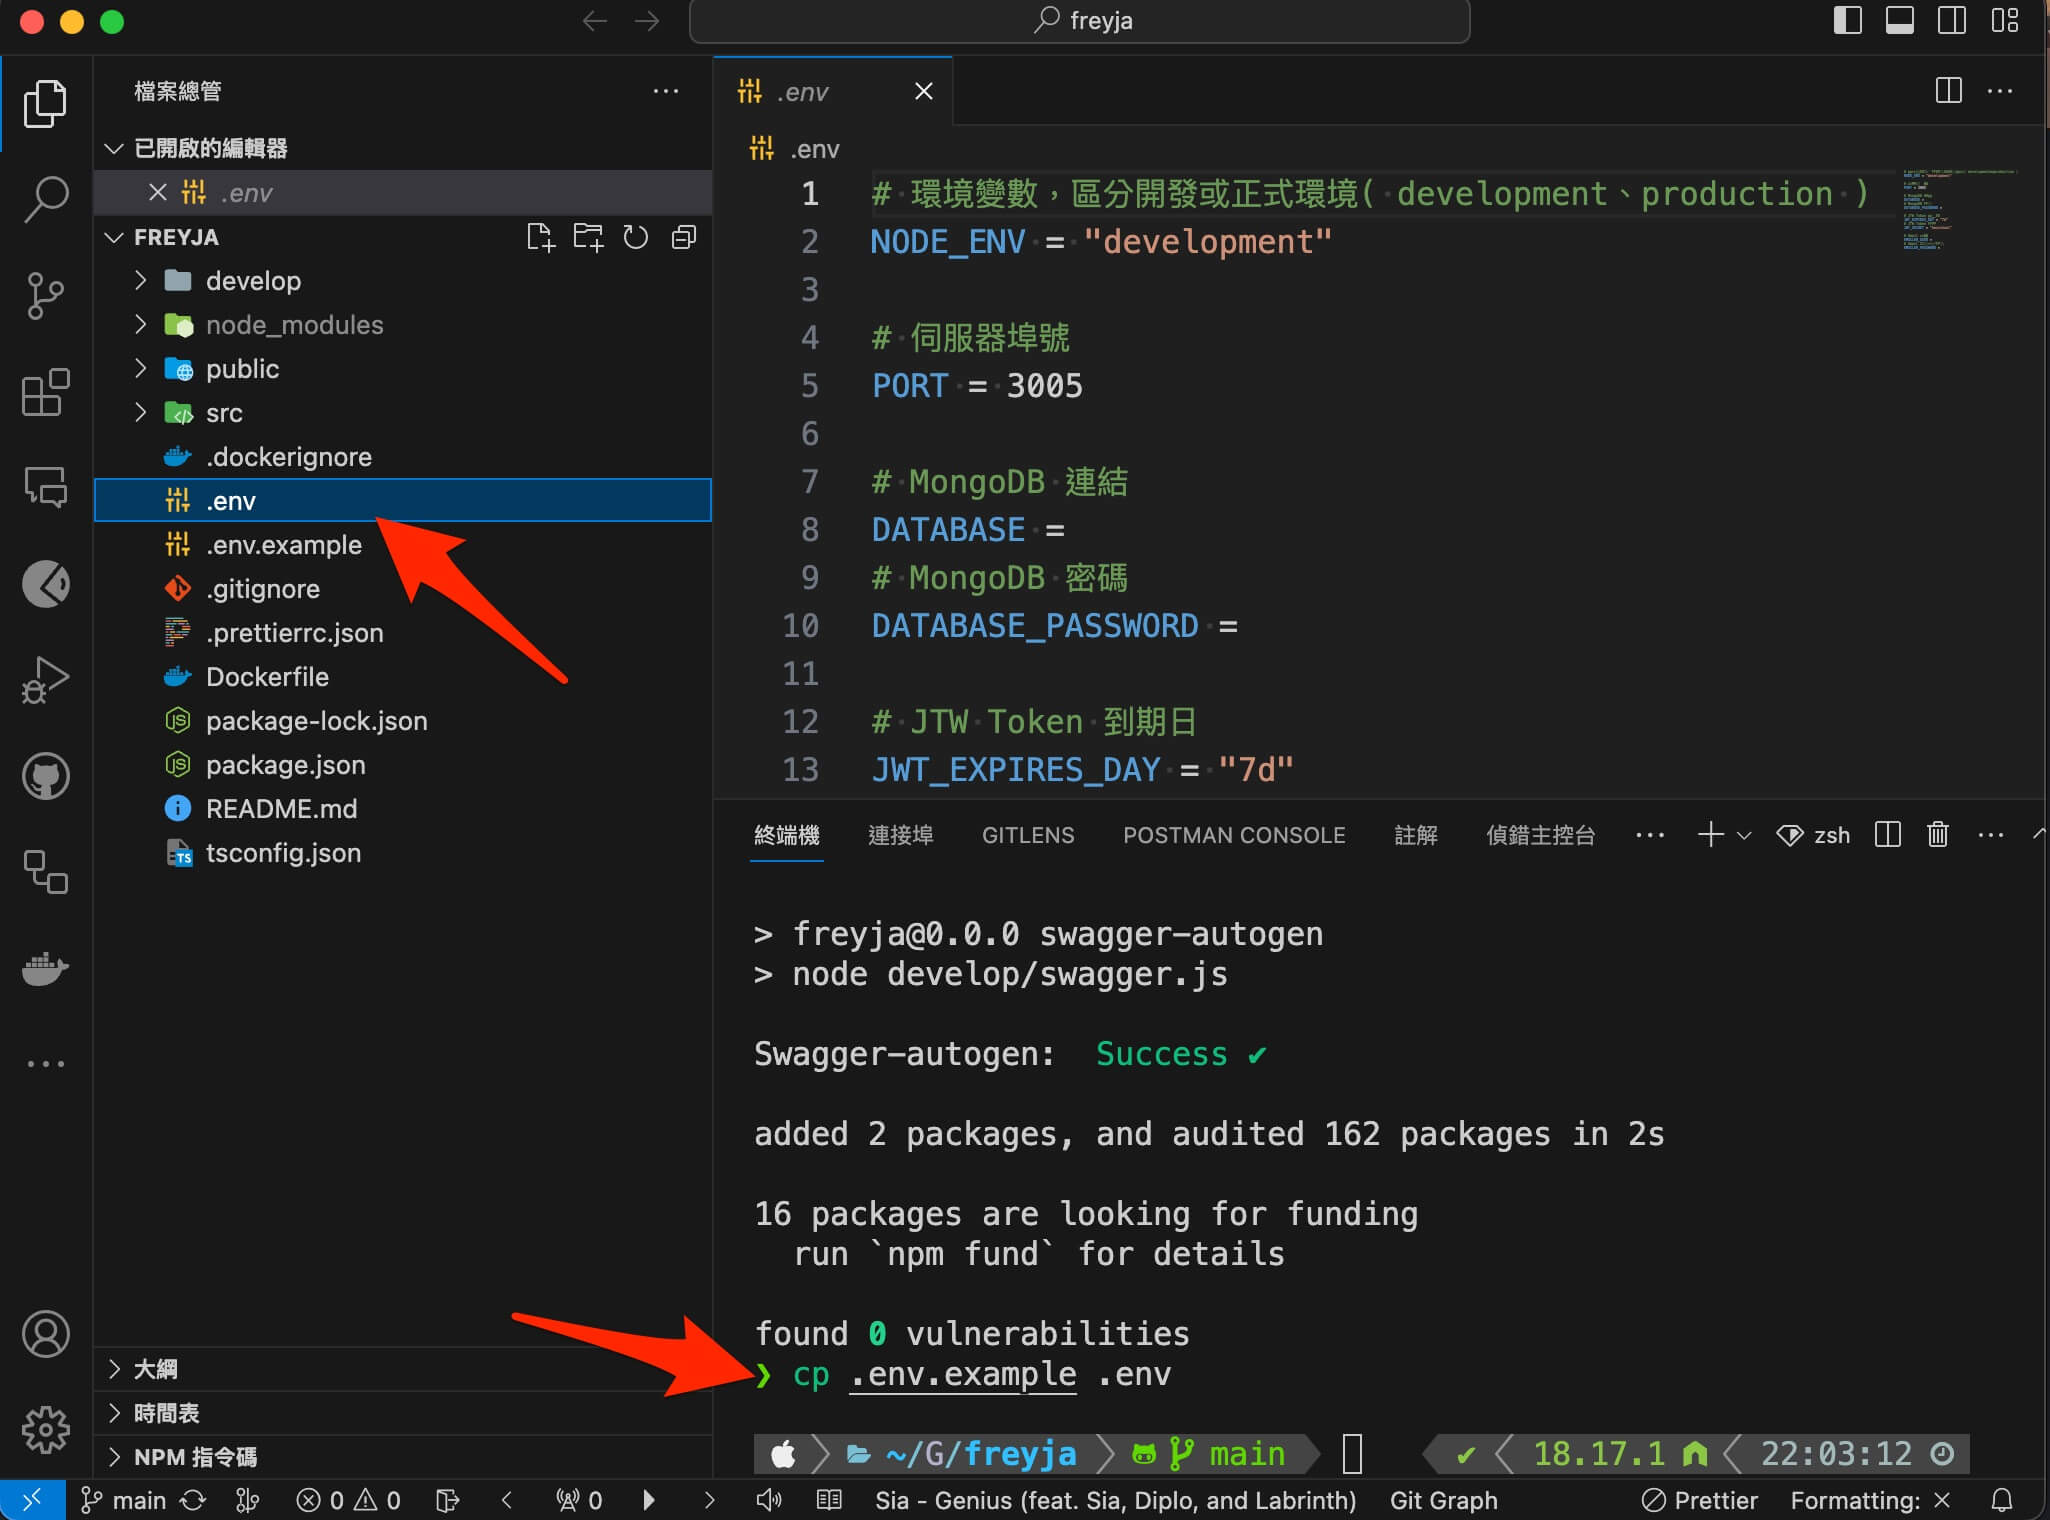Synchronize changes icon in status bar
The width and height of the screenshot is (2050, 1520).
click(193, 1500)
